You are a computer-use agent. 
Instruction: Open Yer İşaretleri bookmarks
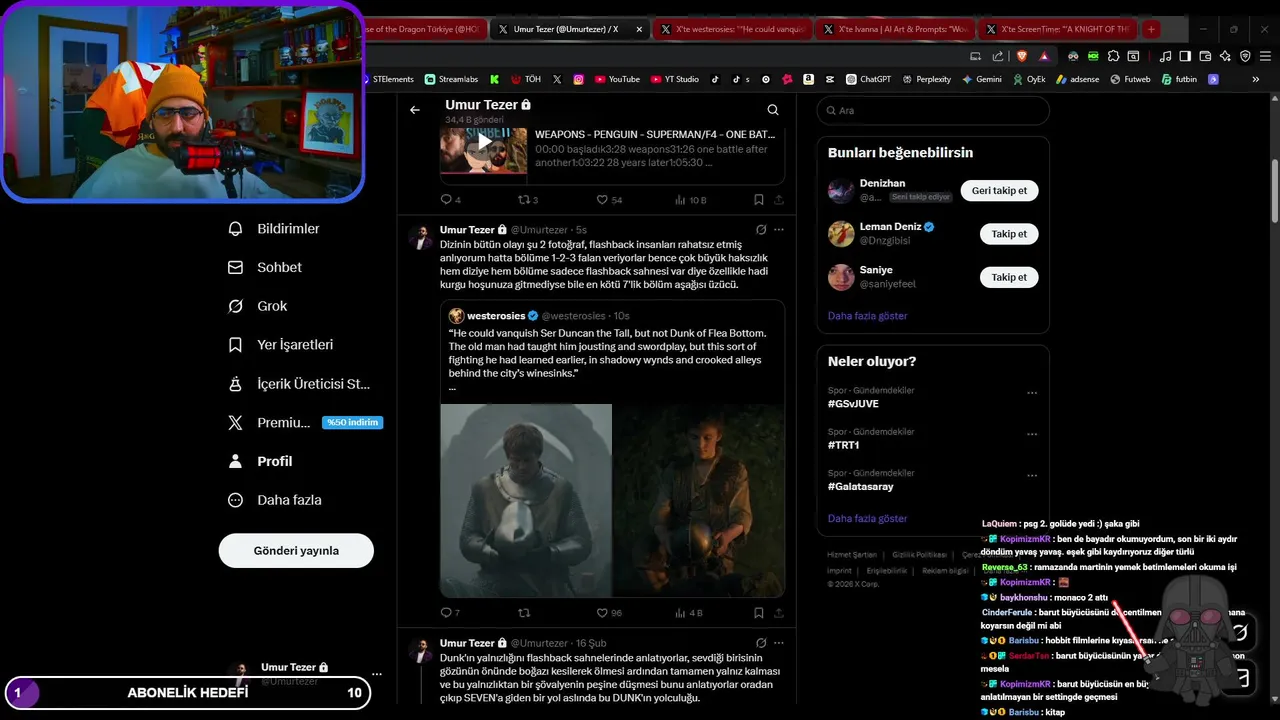[x=281, y=345]
